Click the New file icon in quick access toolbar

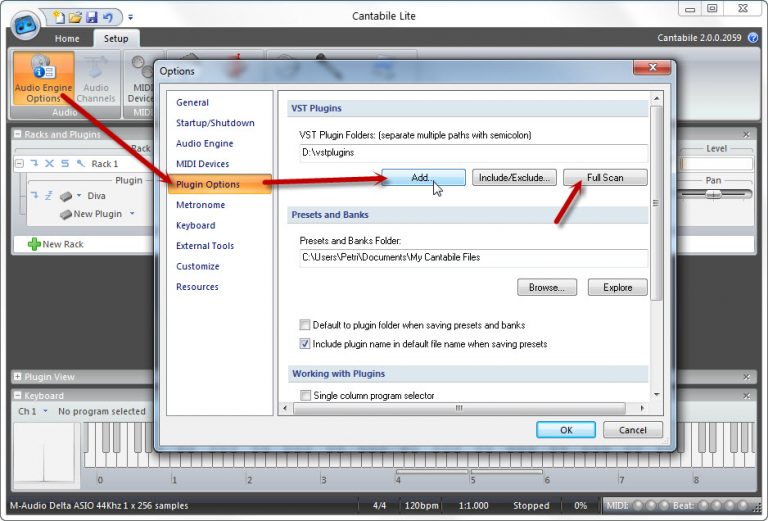tap(59, 18)
